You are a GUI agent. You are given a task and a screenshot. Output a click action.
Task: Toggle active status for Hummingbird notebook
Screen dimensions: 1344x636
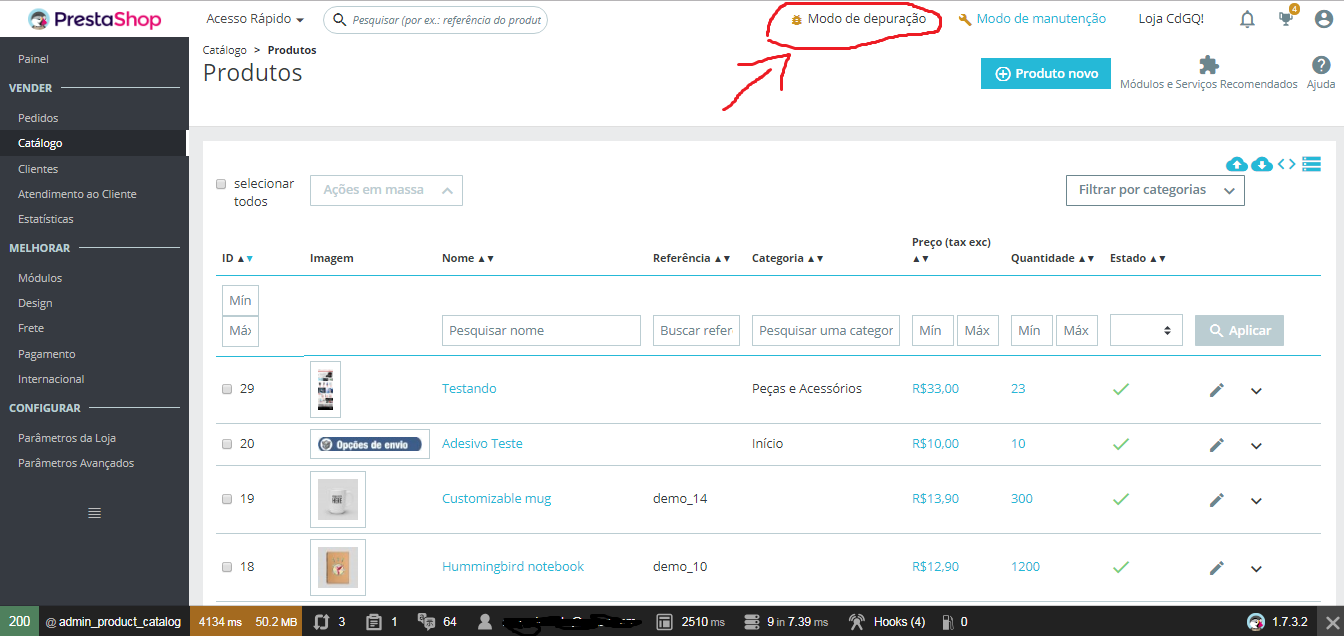tap(1121, 567)
